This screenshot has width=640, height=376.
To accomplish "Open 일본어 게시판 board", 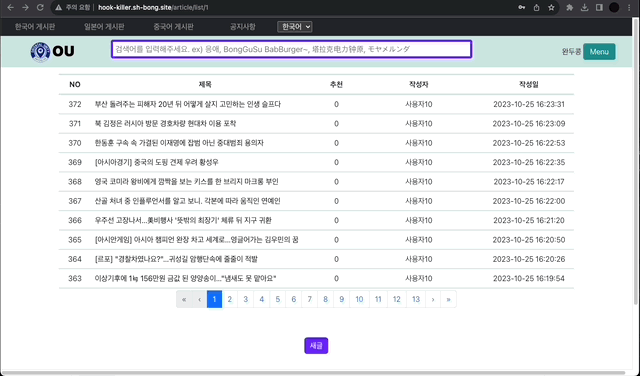I will pos(104,27).
